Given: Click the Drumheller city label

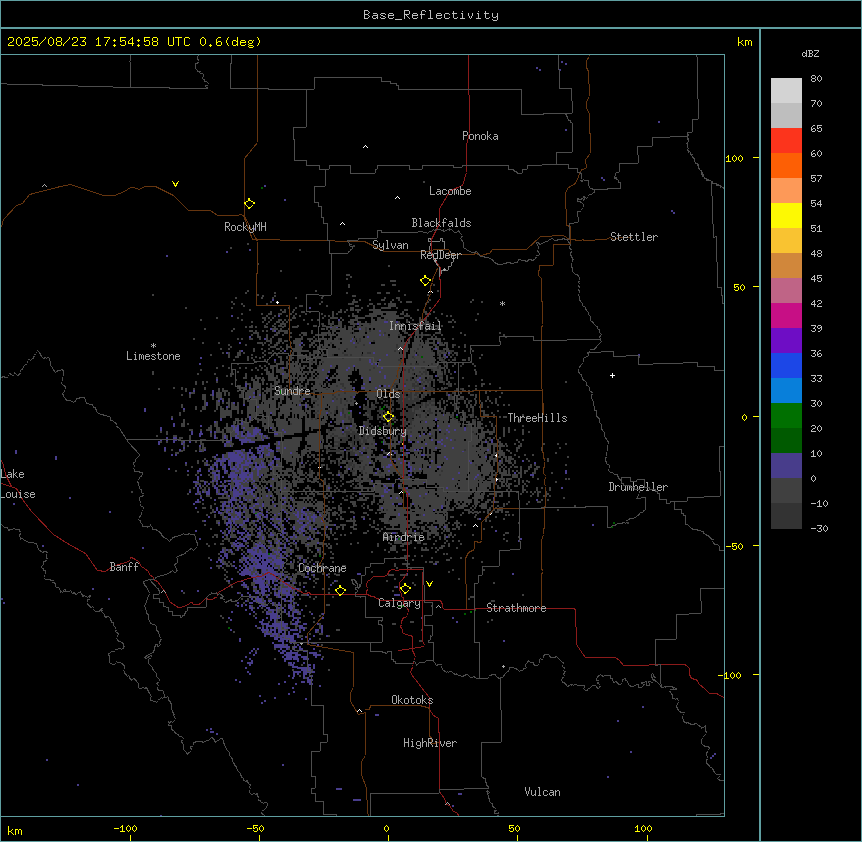Looking at the screenshot, I should pos(638,487).
